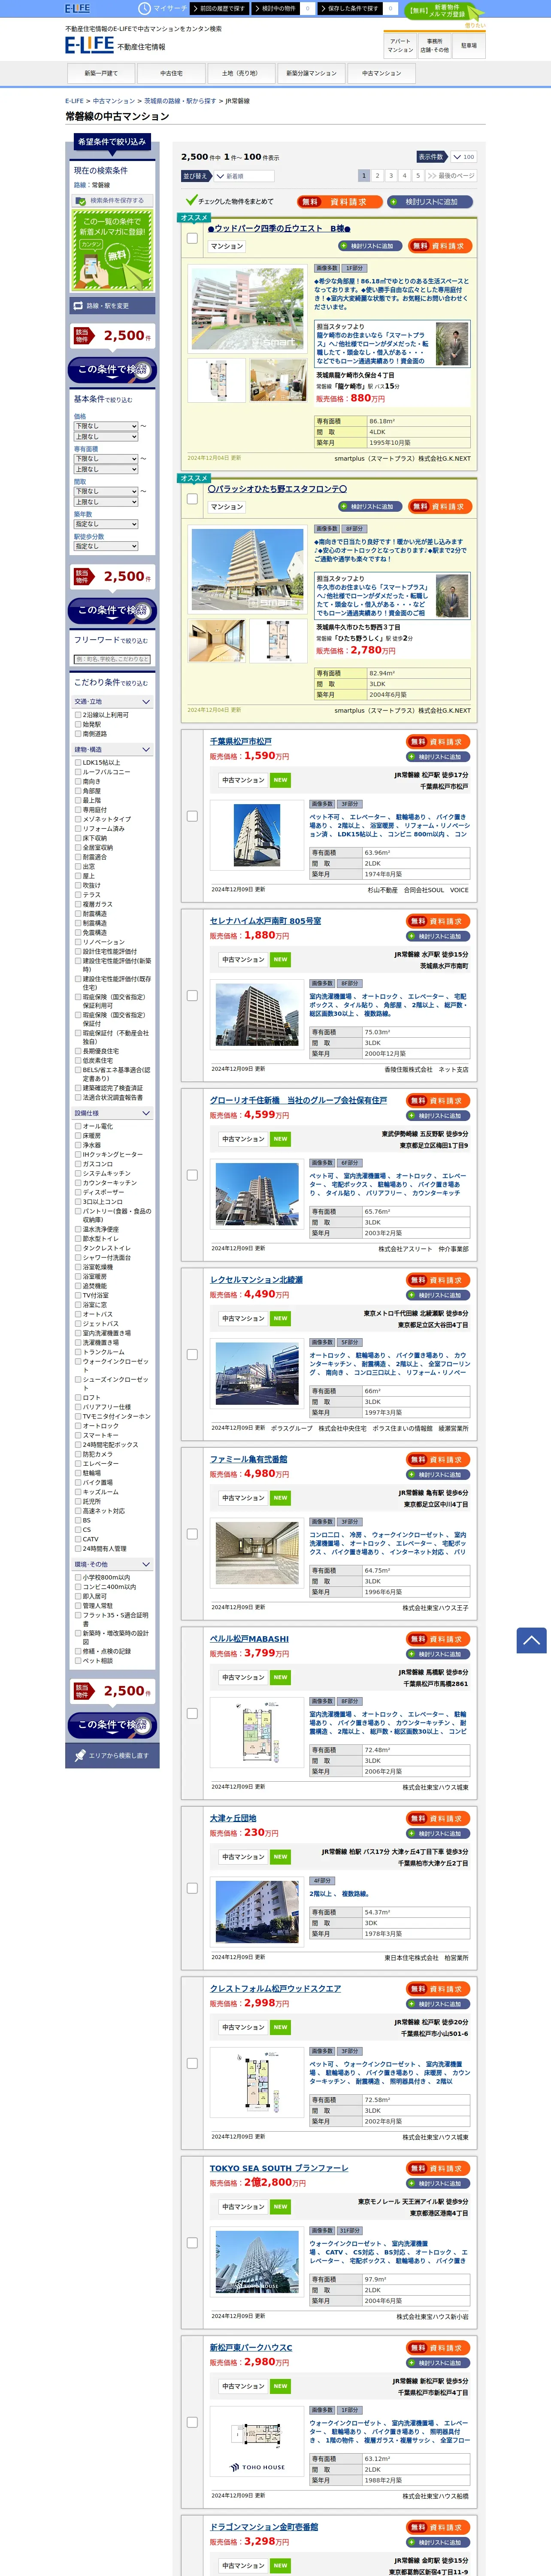Open the interior photo thumbnail of パラッシオひたち野エスタフロンテ

pyautogui.click(x=218, y=640)
